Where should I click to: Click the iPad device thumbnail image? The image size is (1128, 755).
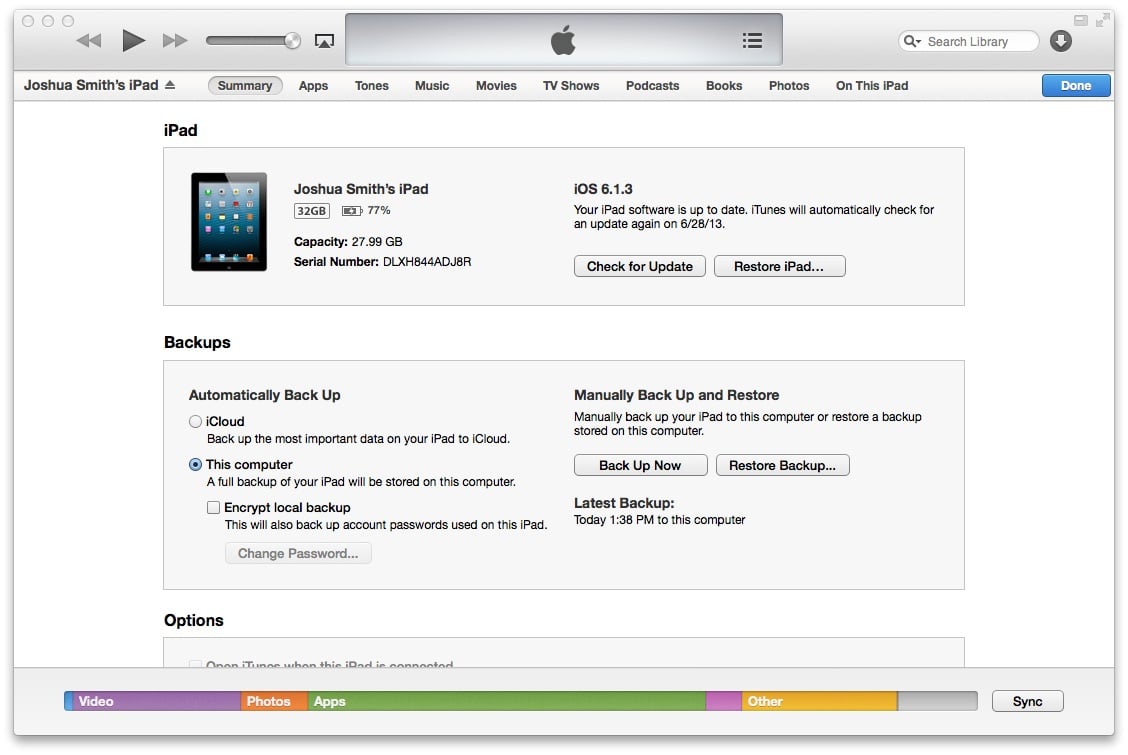click(229, 221)
